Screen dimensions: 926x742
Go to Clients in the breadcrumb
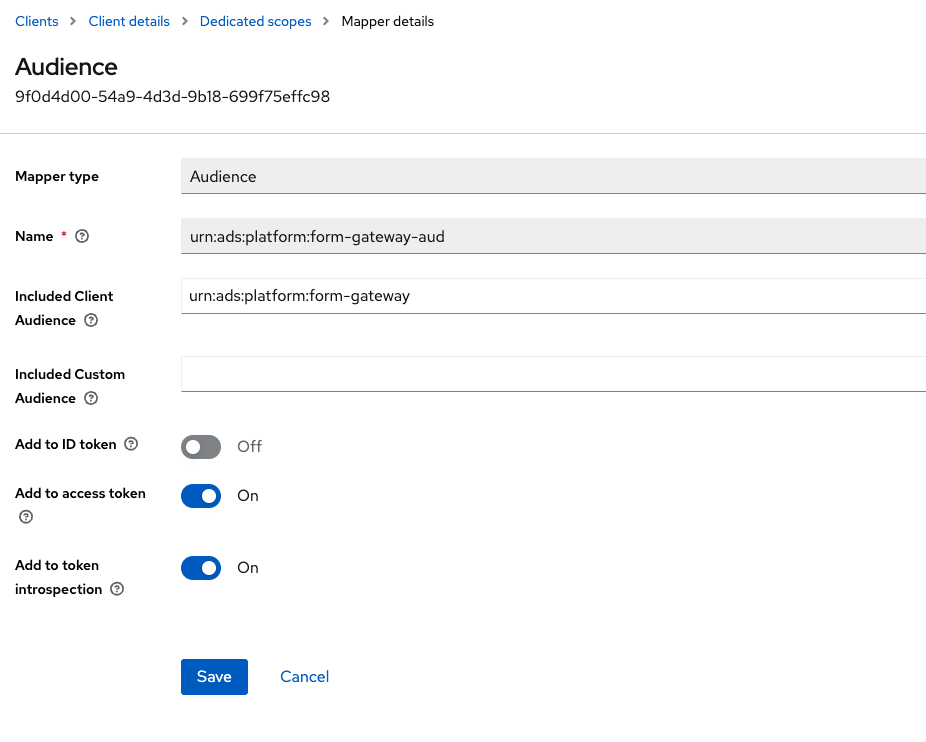(x=37, y=21)
